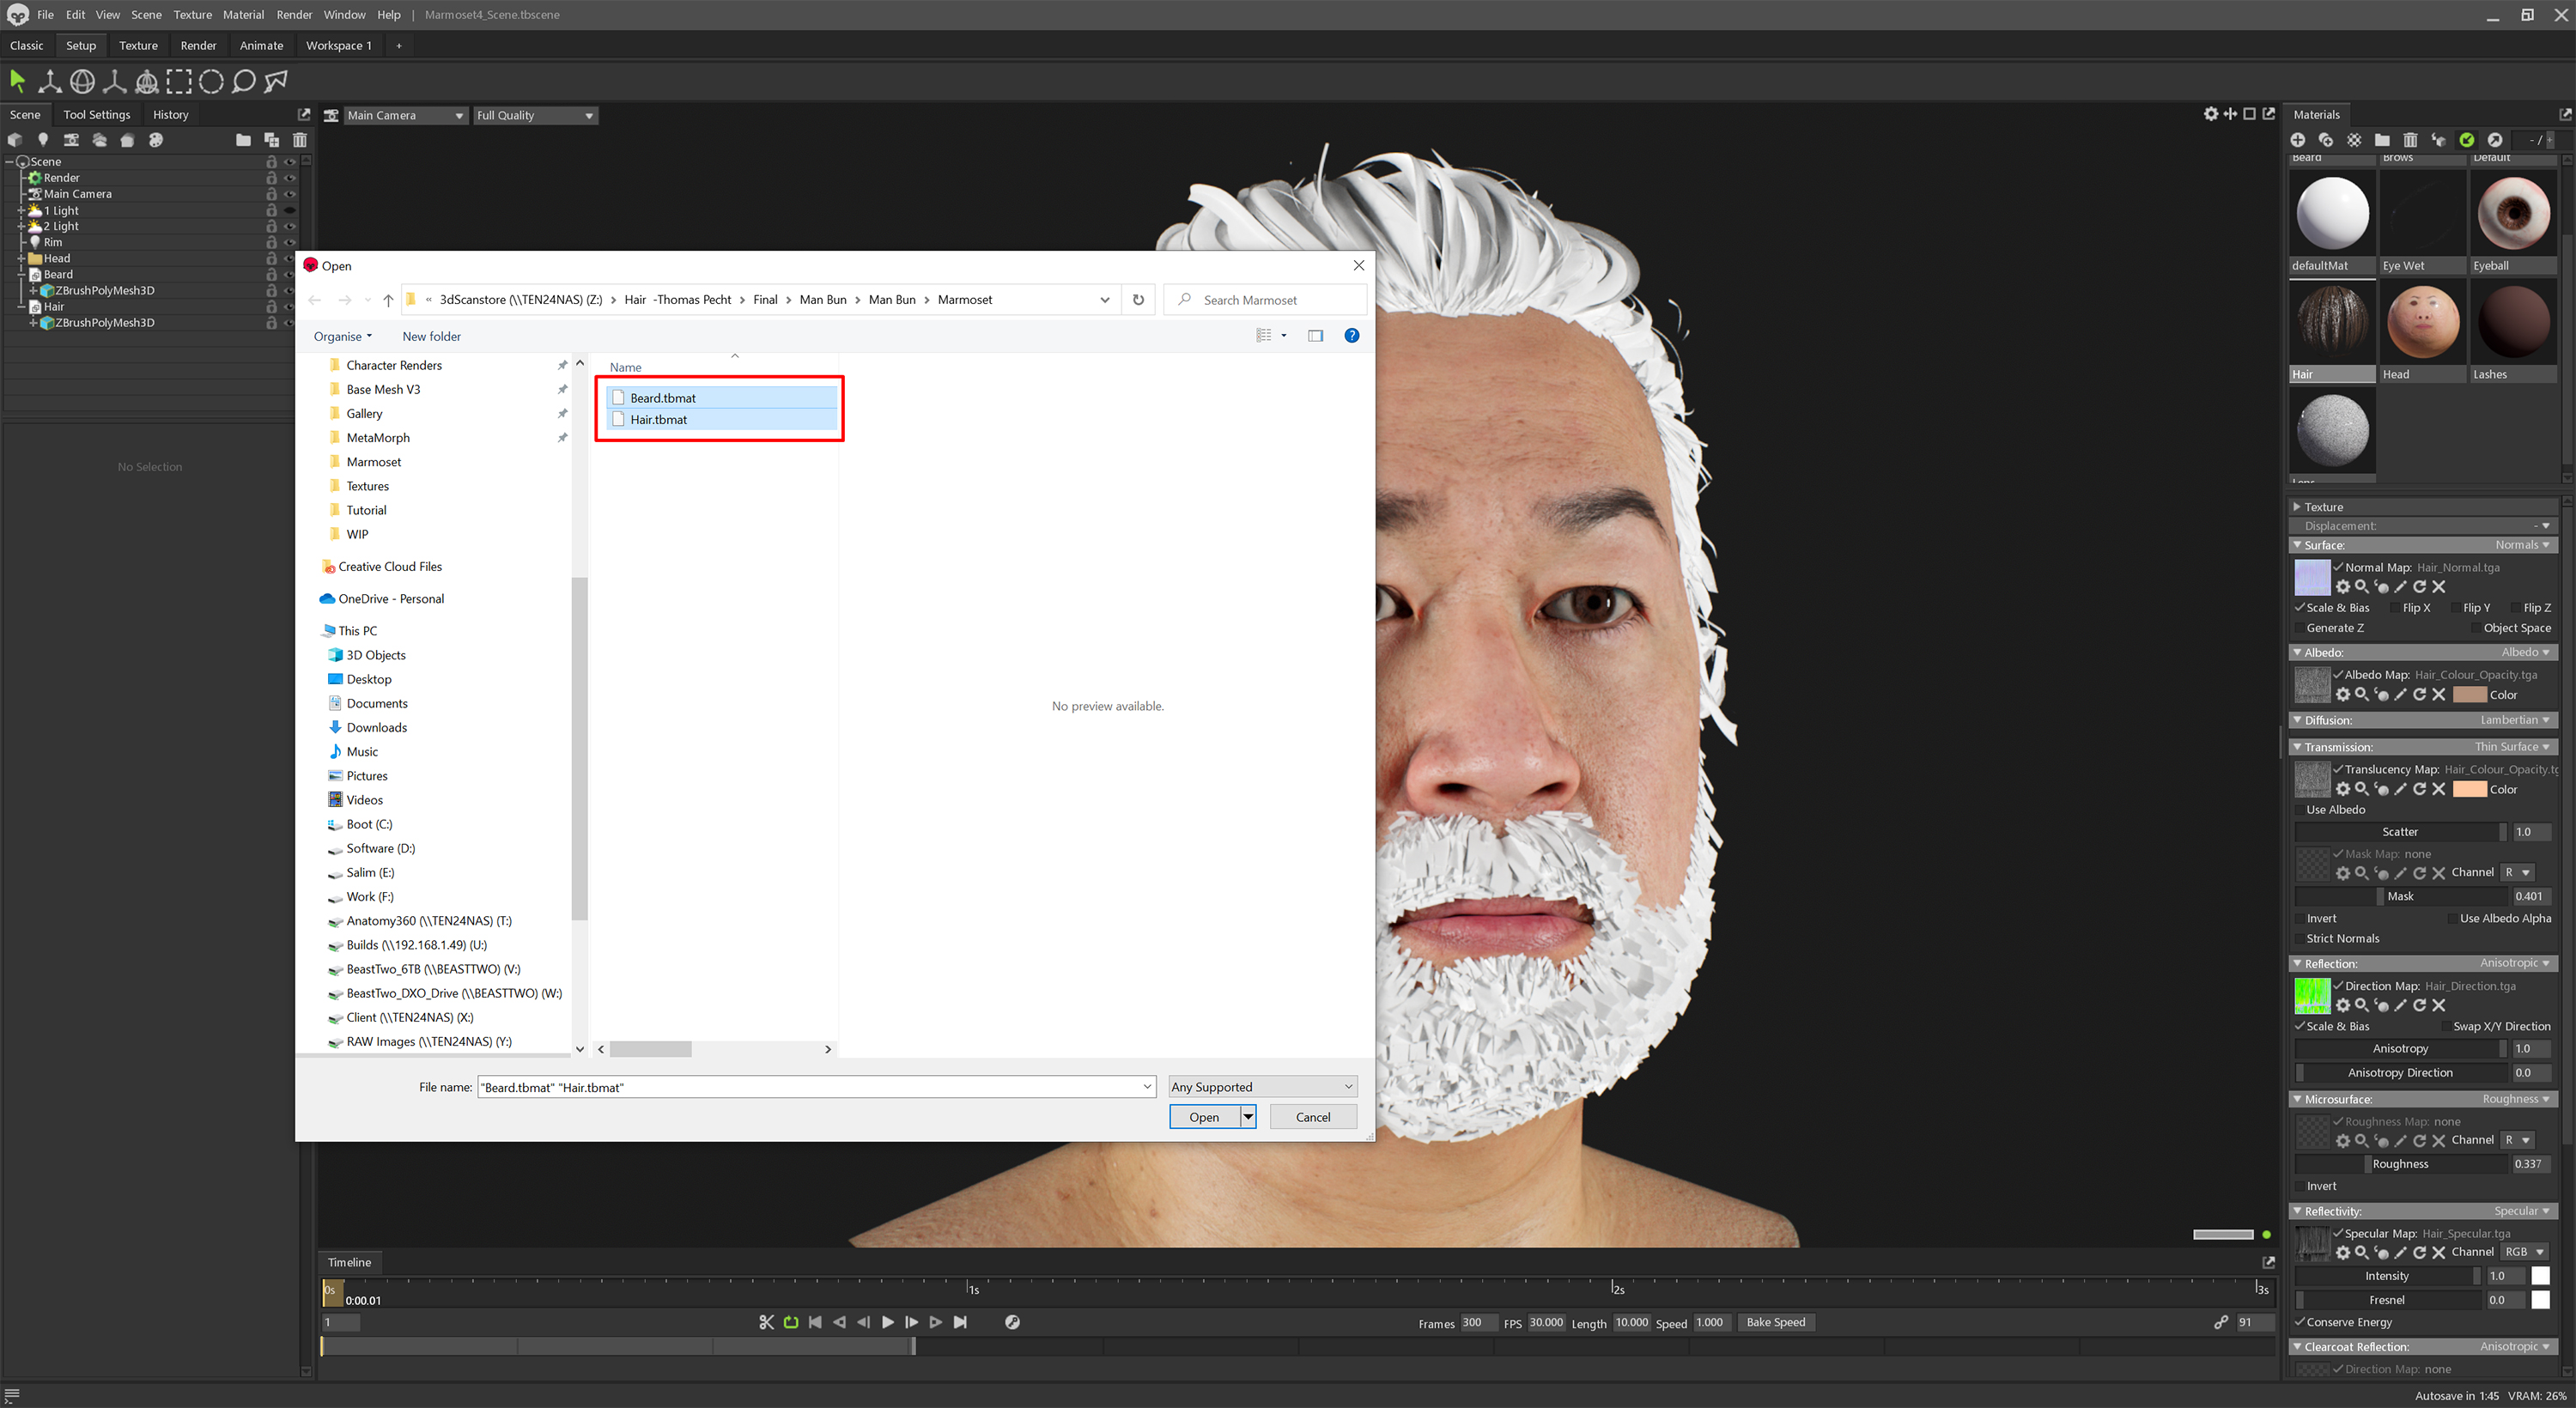Screen dimensions: 2576x1408
Task: Select the Rotate tool in the toolbar
Action: pyautogui.click(x=82, y=81)
